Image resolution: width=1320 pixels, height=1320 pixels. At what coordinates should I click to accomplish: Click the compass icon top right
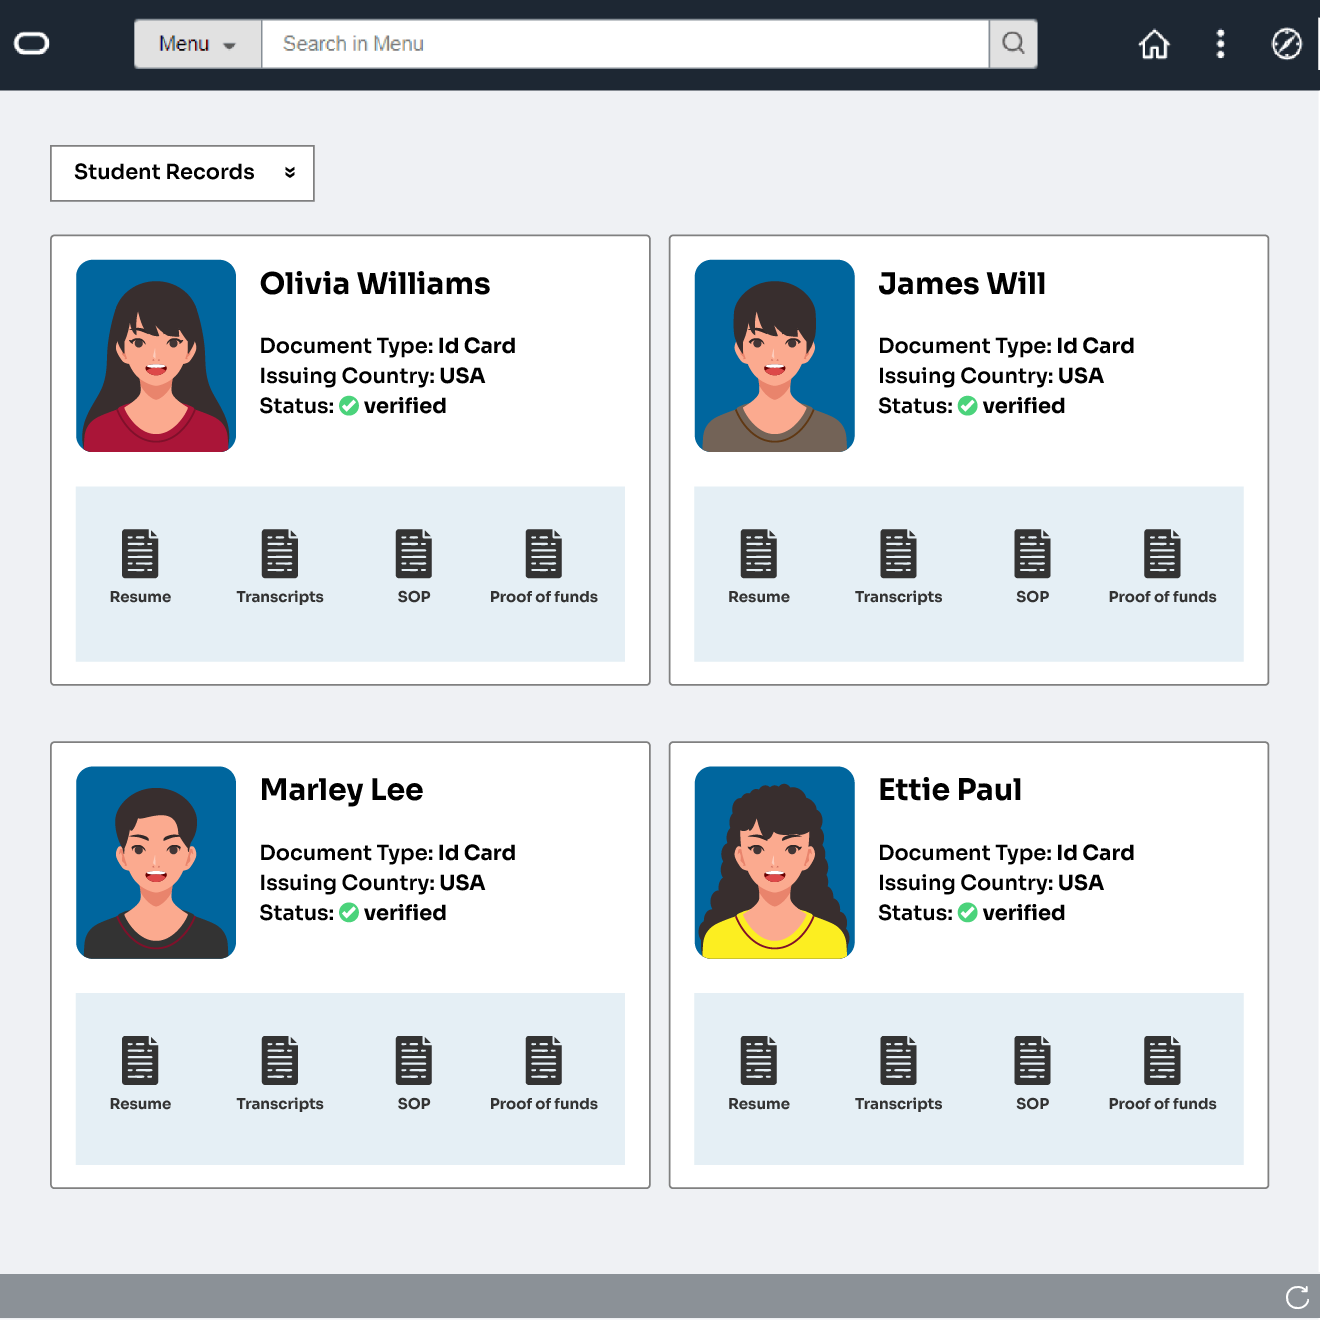pos(1286,44)
